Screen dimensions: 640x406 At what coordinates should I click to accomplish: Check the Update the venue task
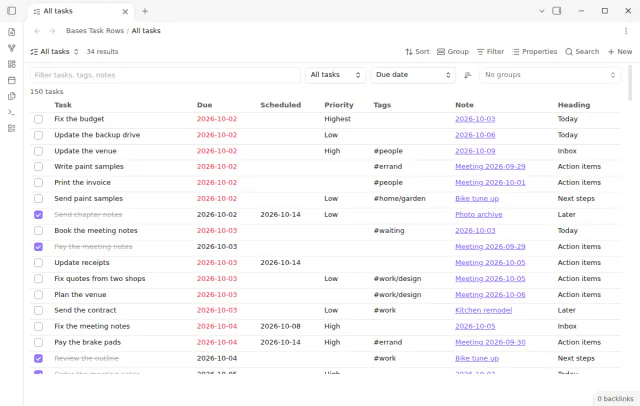pyautogui.click(x=38, y=151)
